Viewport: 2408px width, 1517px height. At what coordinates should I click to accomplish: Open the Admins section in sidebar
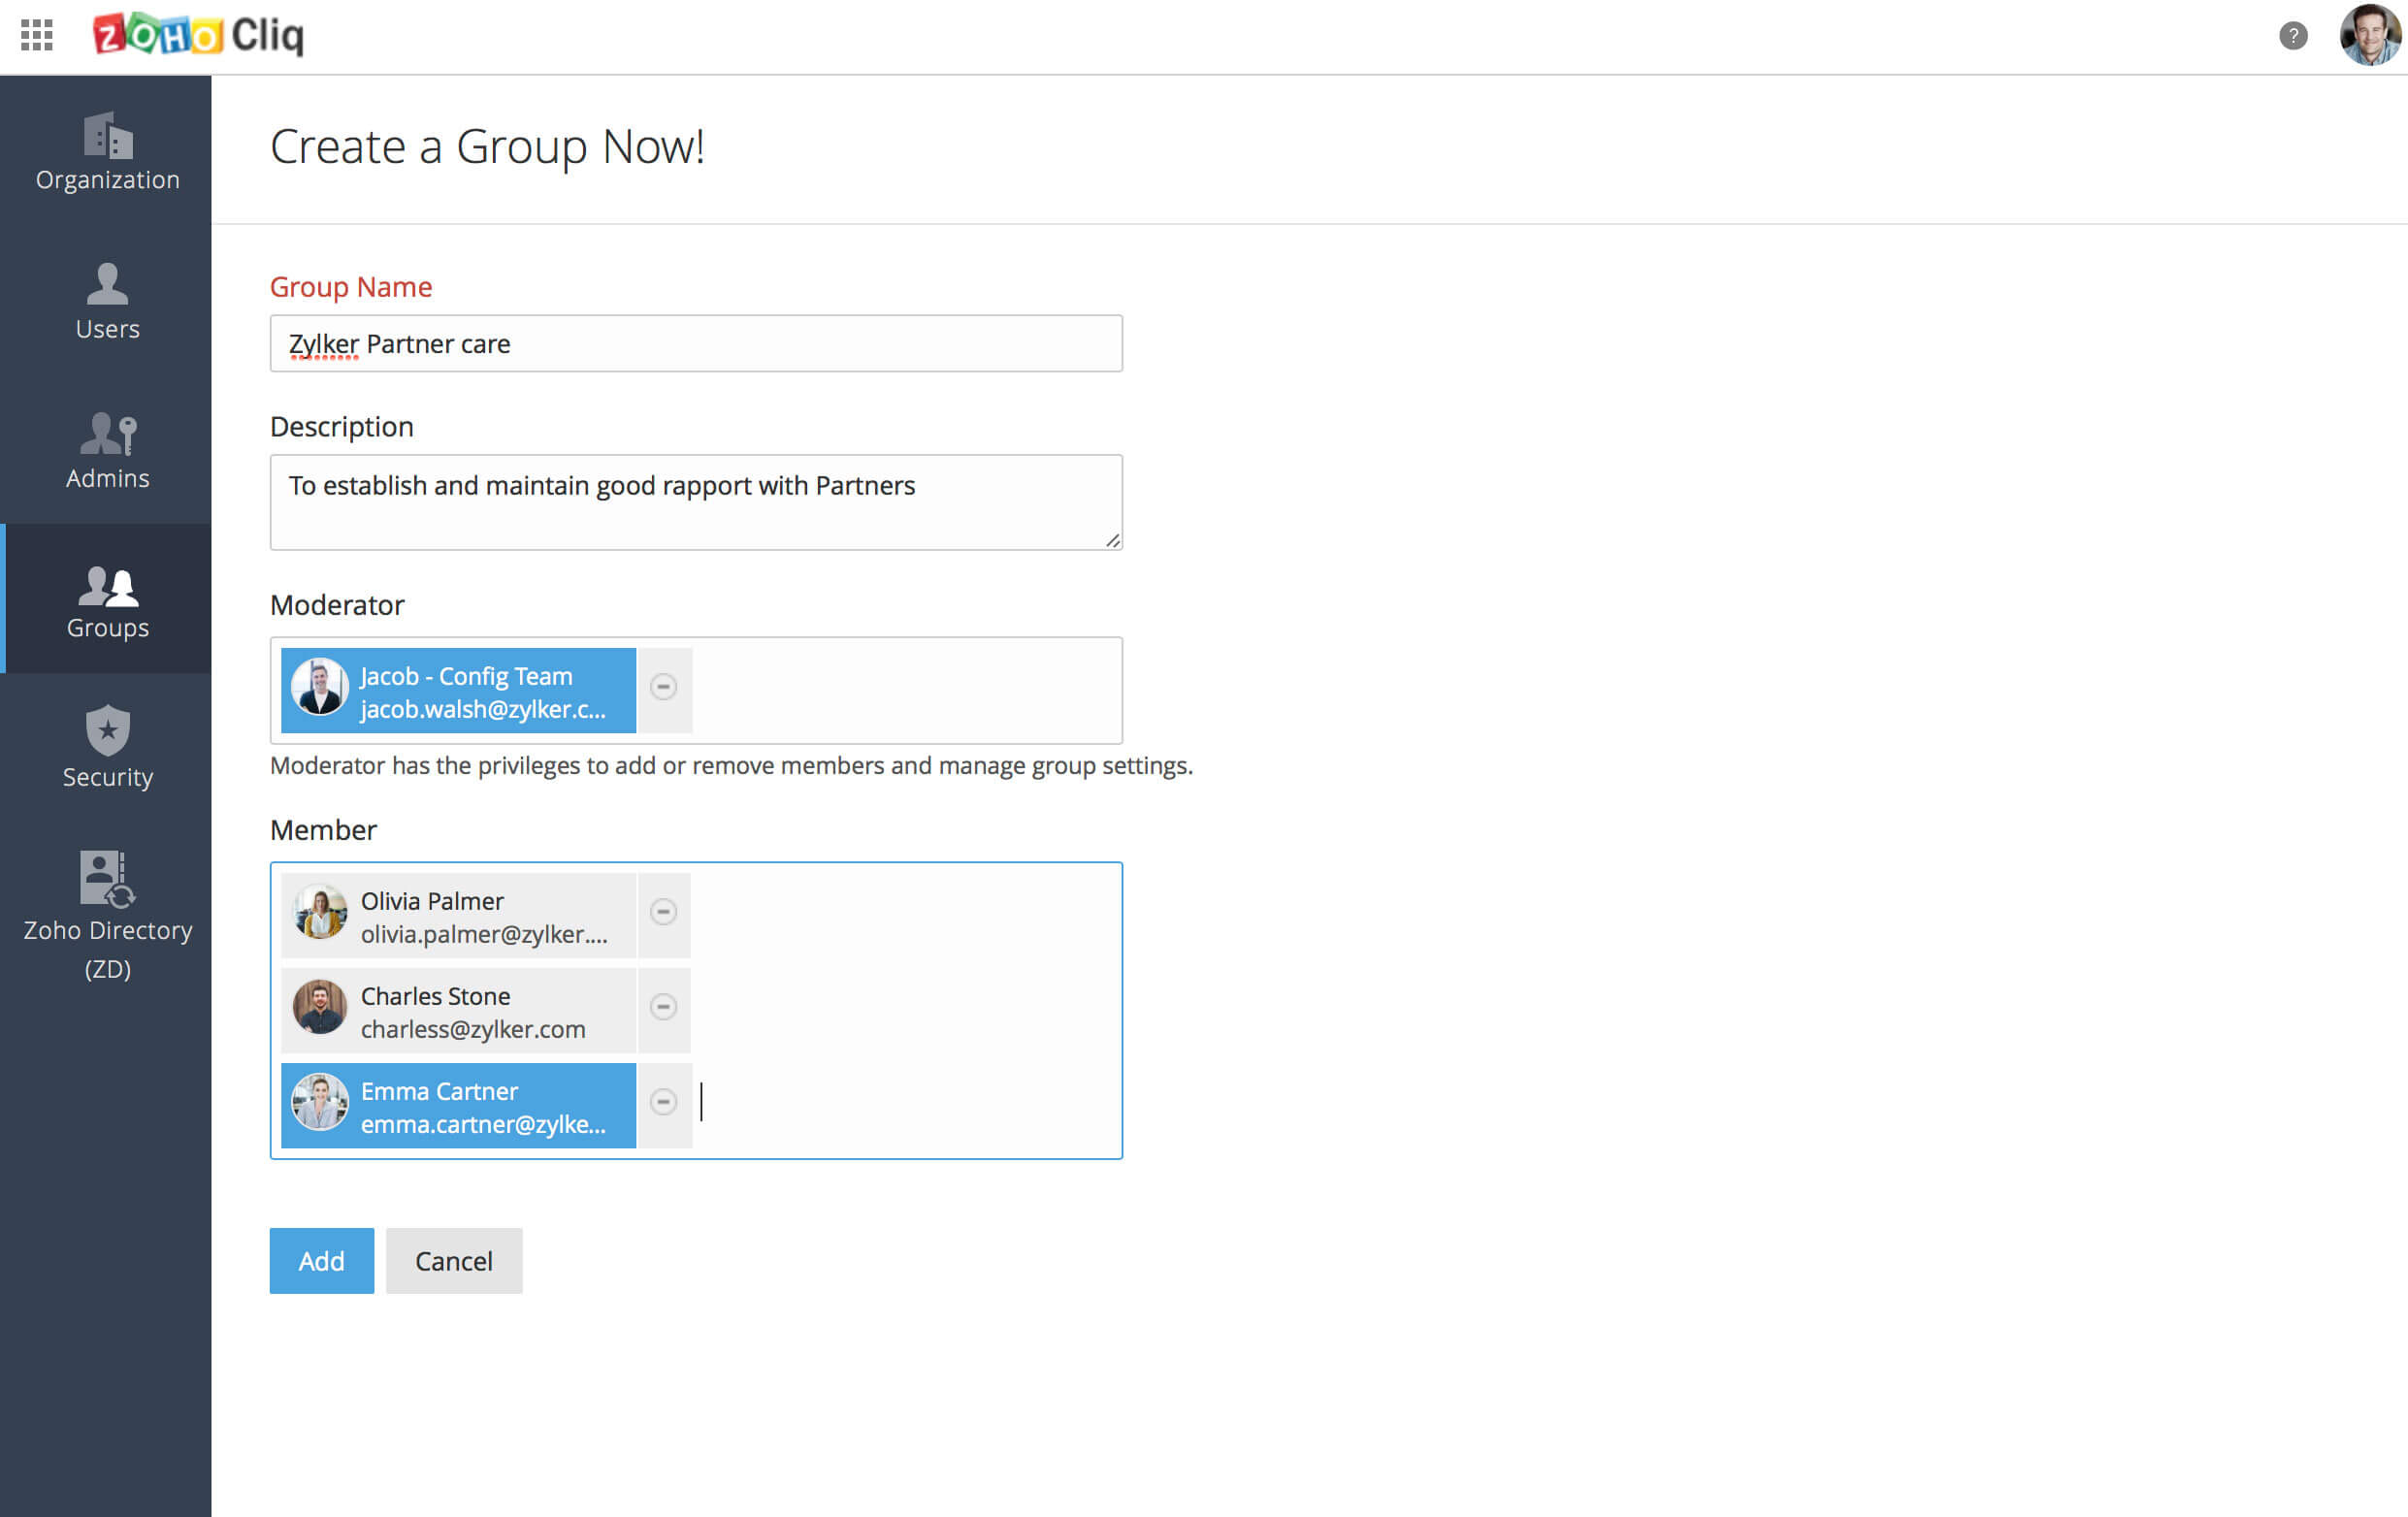point(107,450)
